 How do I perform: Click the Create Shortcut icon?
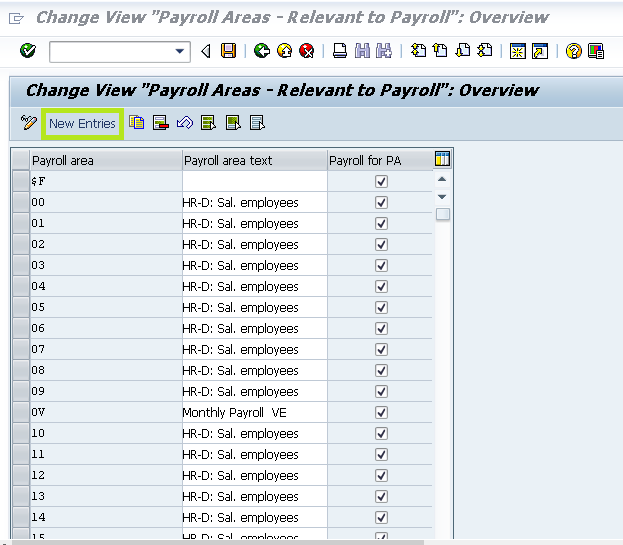[540, 51]
